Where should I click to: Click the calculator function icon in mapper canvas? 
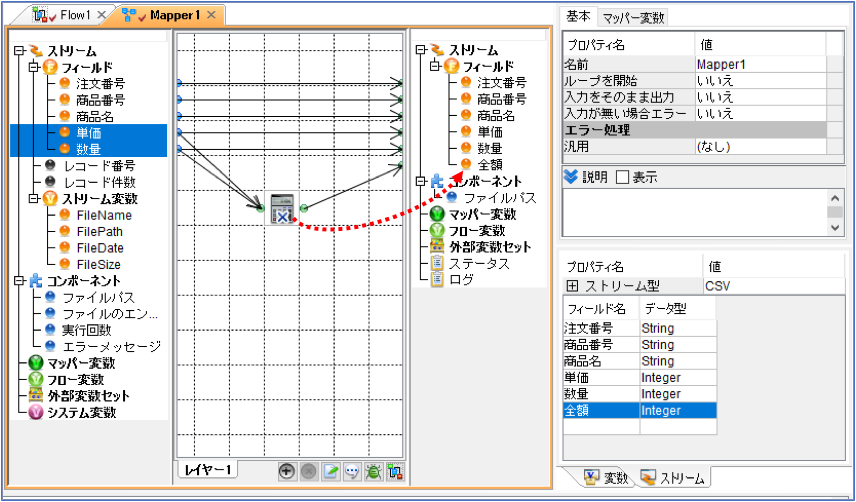pos(282,208)
